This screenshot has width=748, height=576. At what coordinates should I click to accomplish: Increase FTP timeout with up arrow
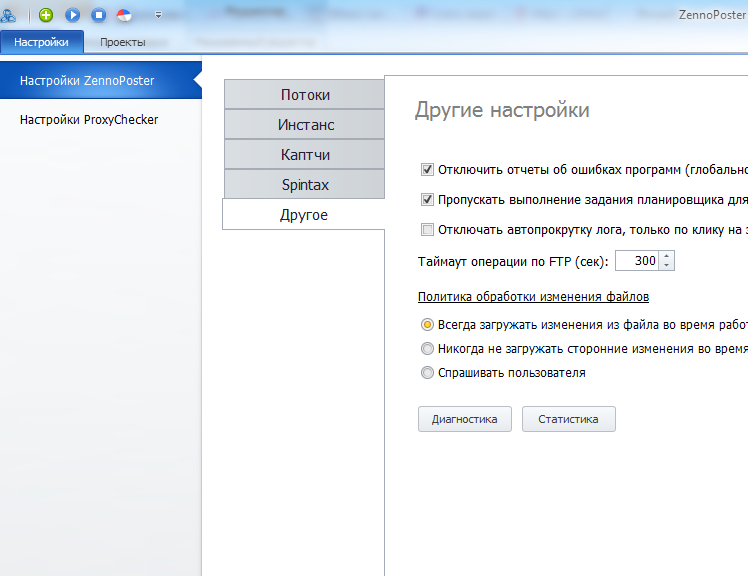point(666,256)
